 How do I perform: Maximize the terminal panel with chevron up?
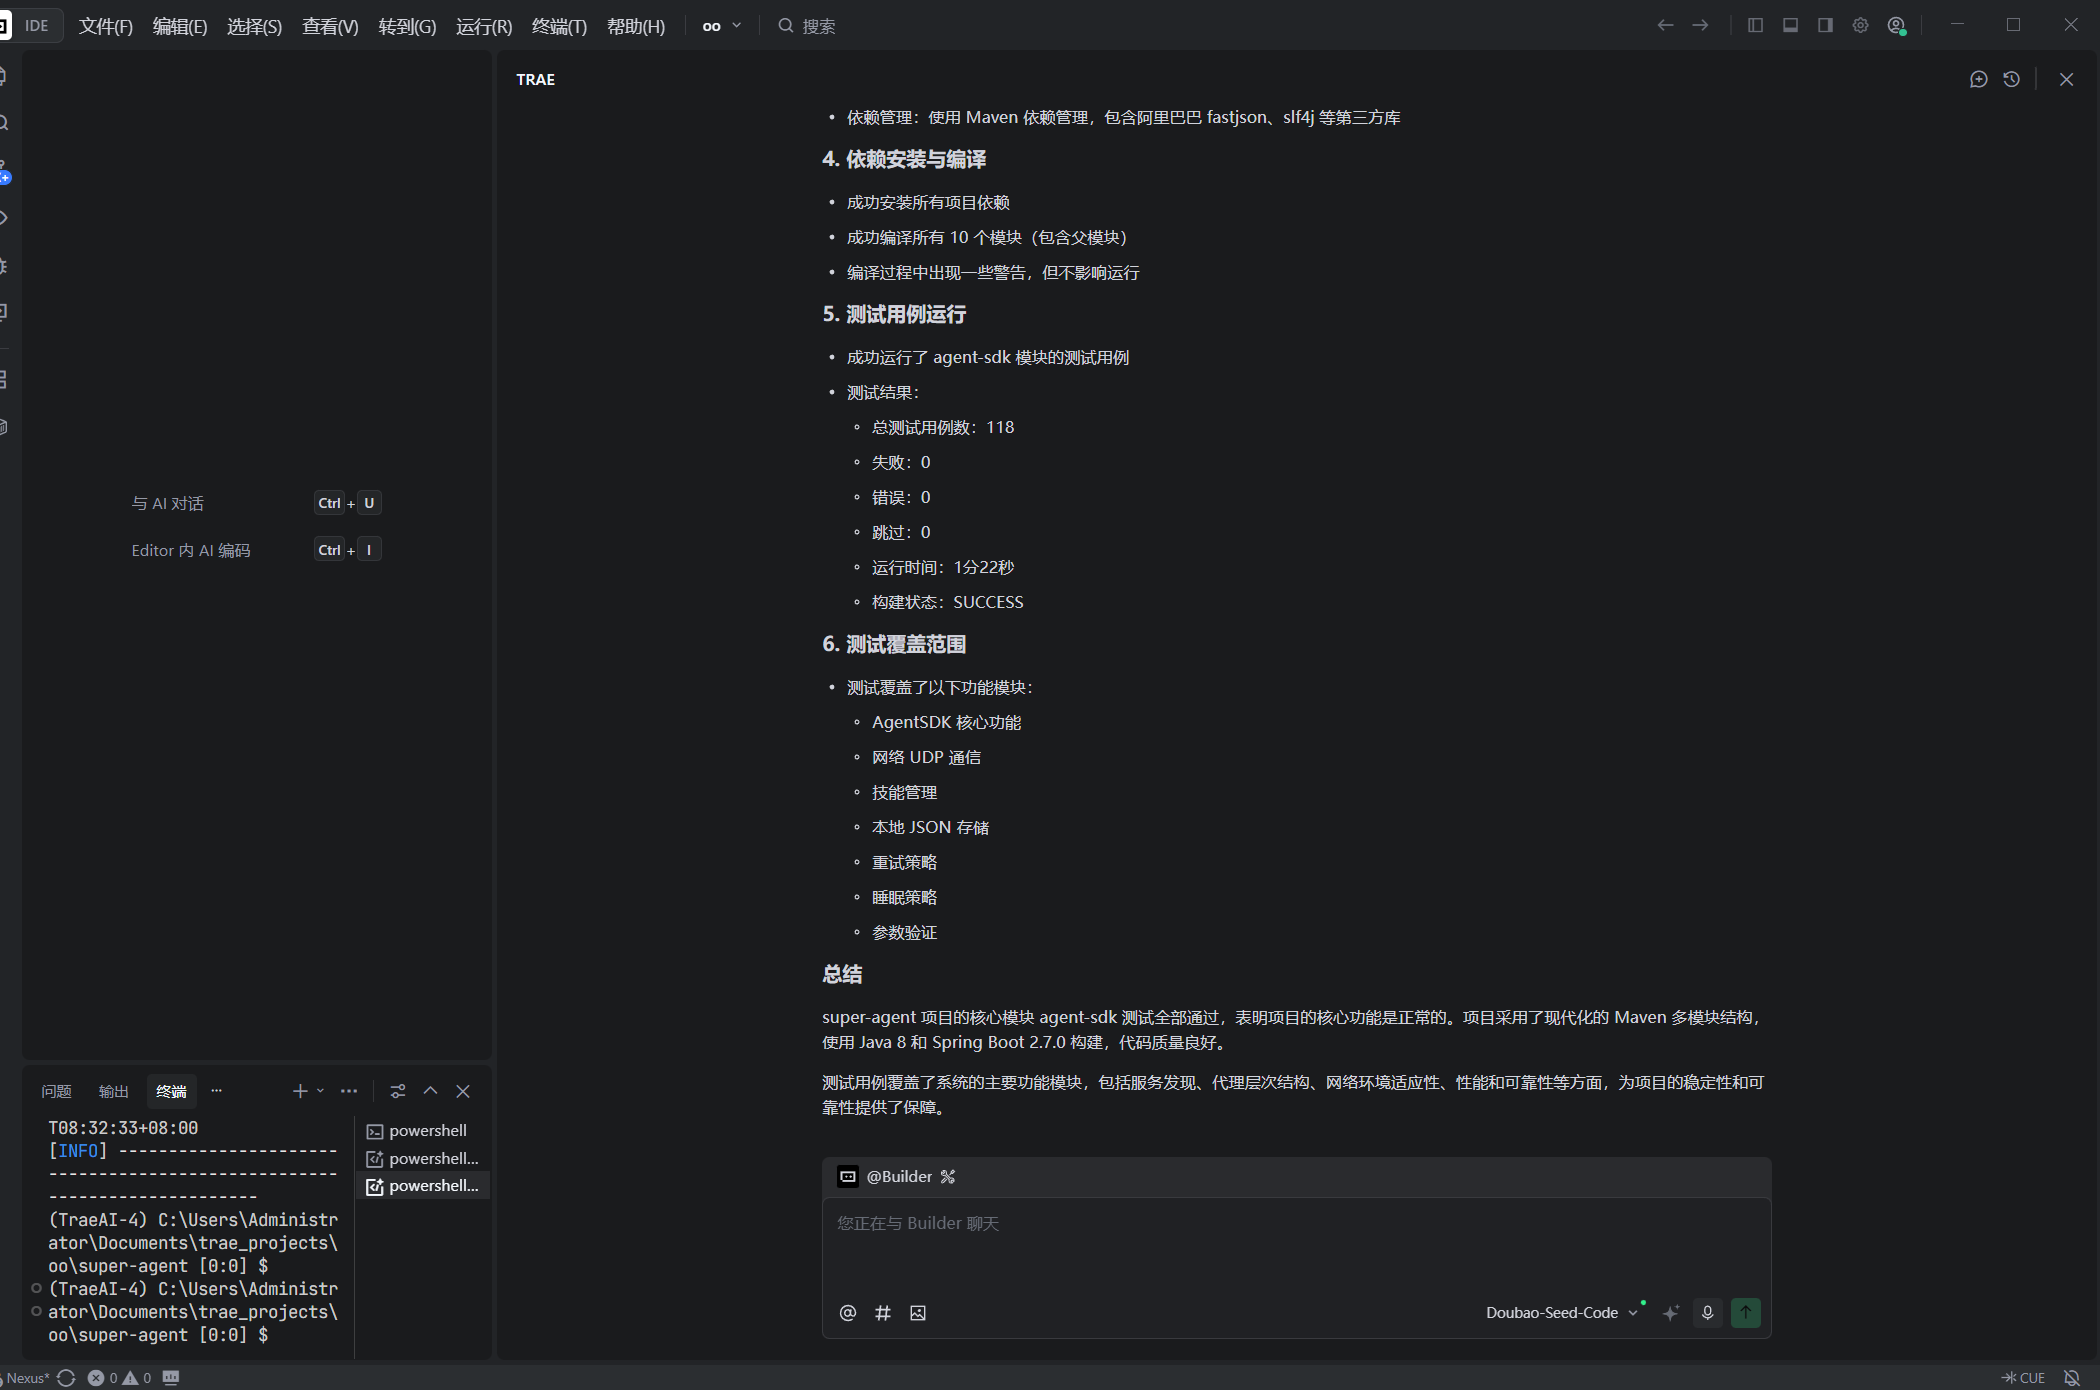coord(430,1091)
